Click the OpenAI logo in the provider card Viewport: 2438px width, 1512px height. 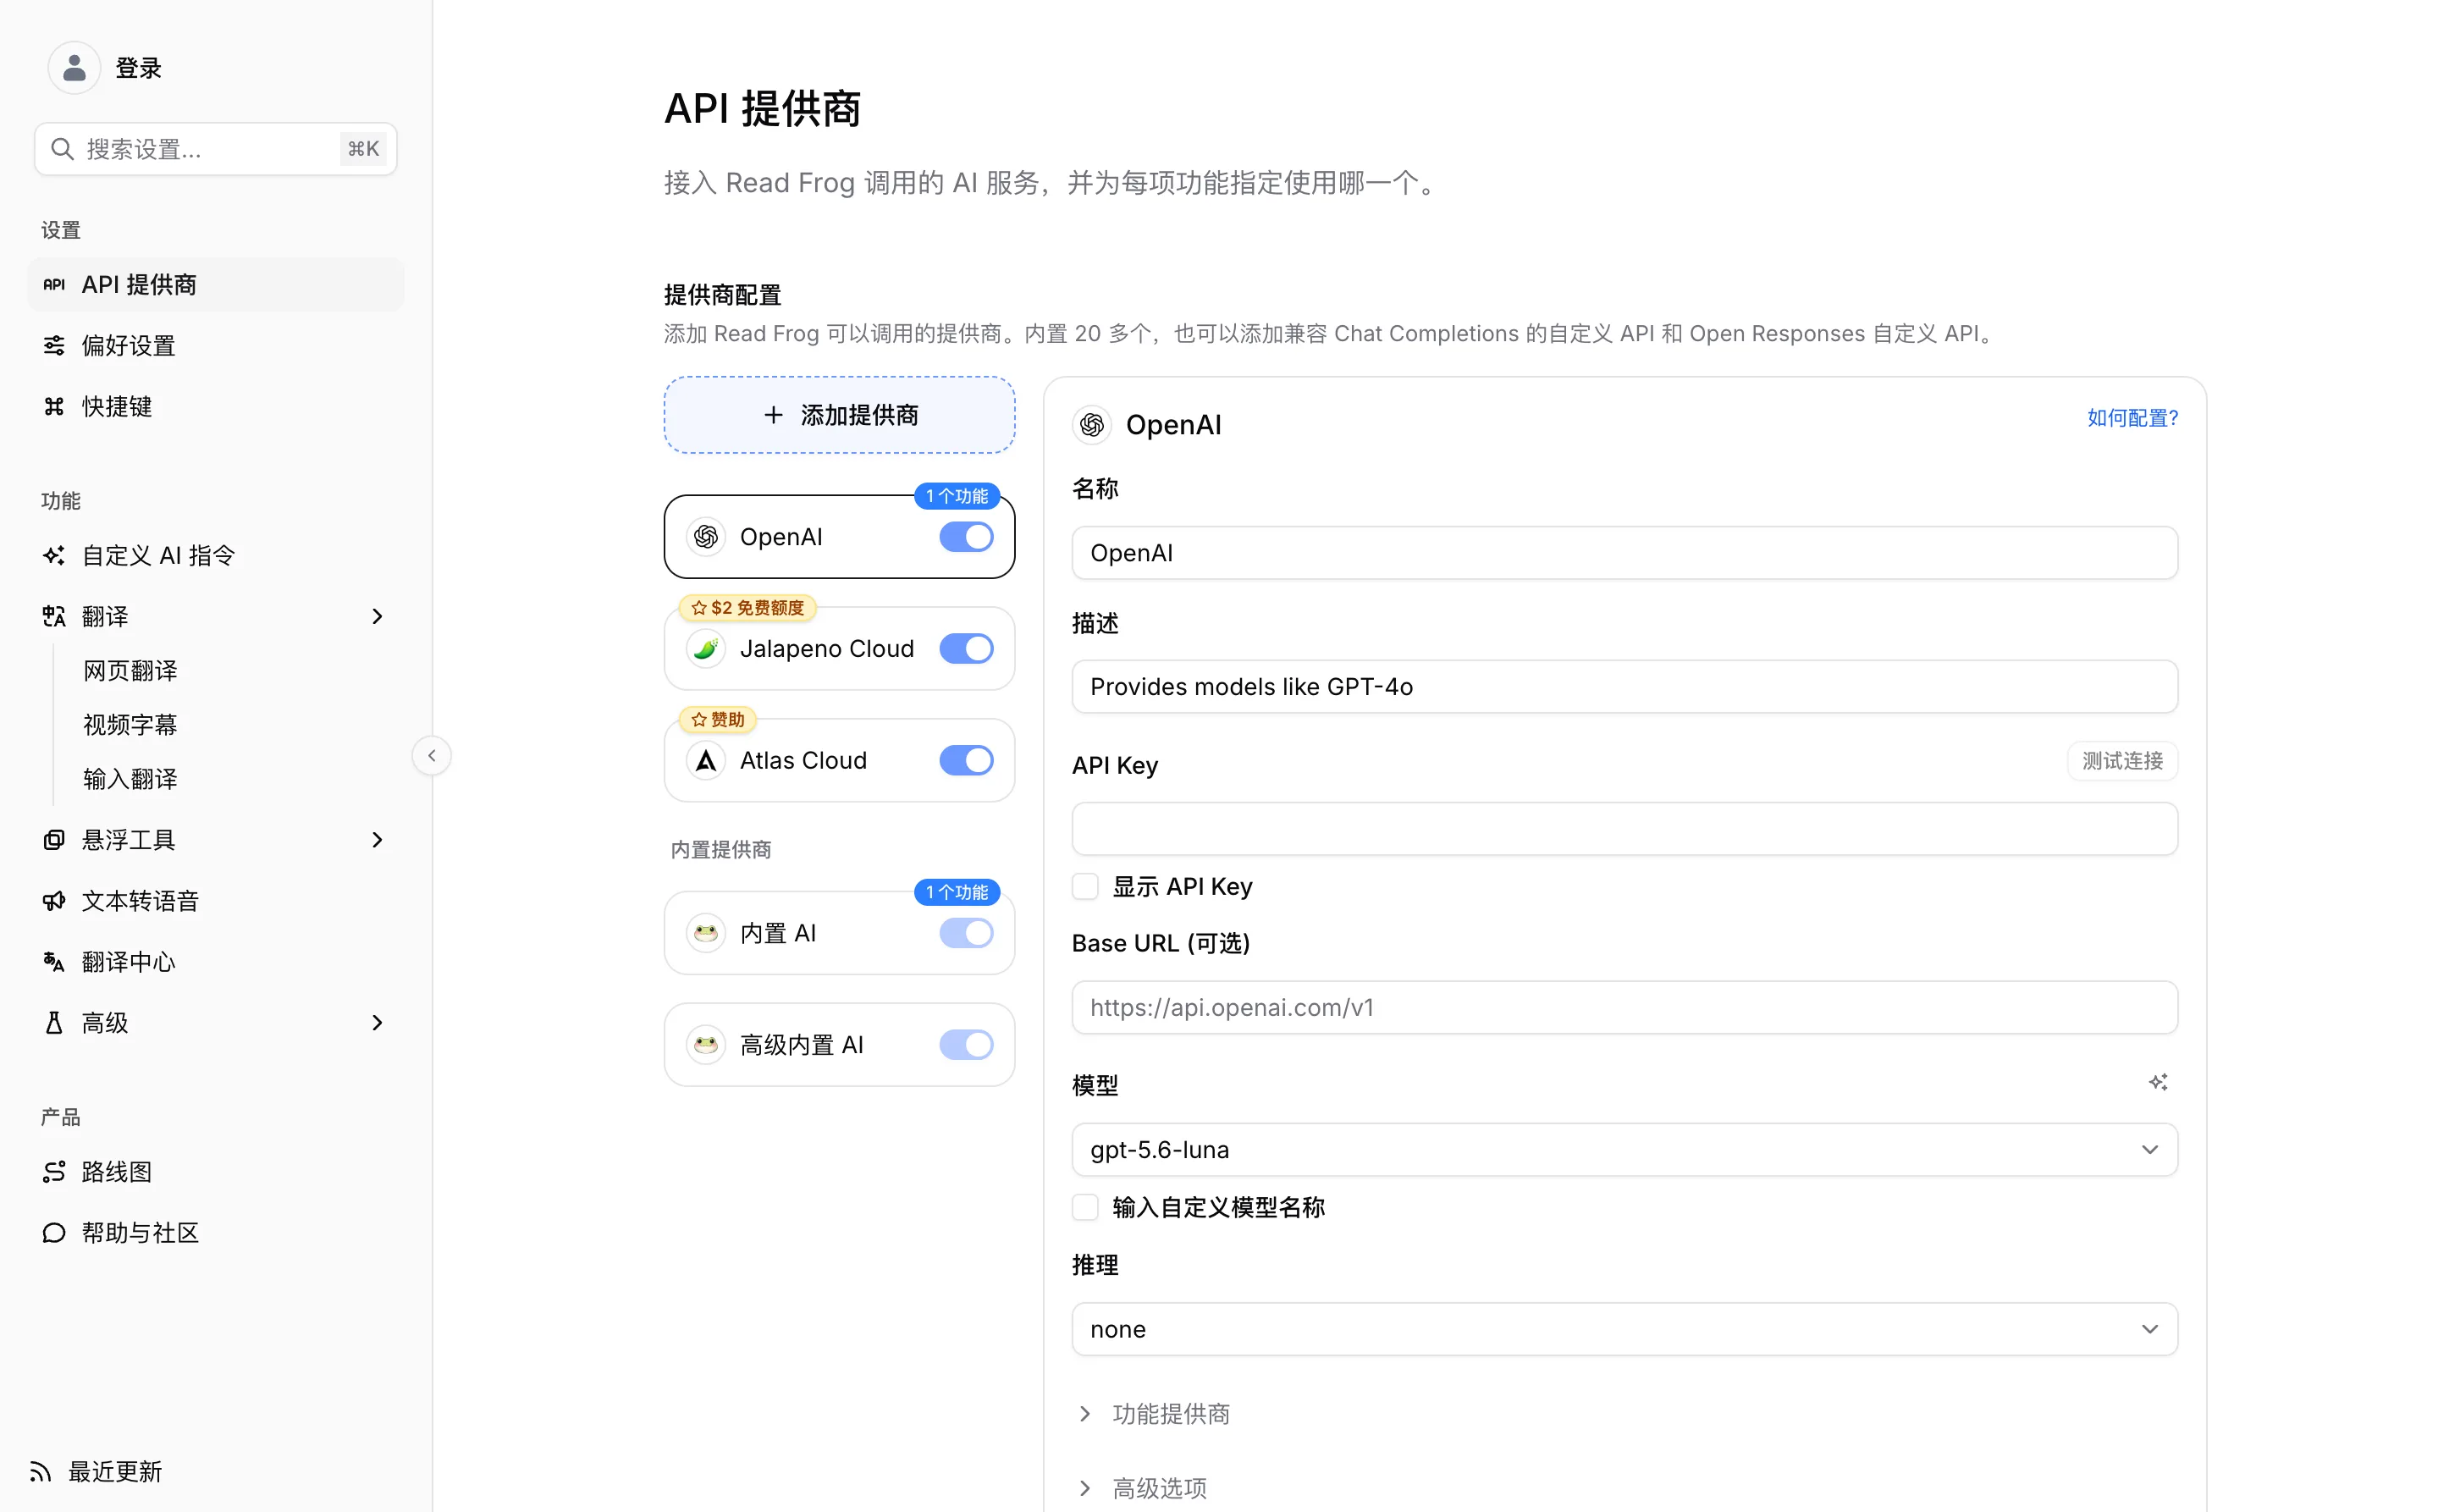point(706,537)
